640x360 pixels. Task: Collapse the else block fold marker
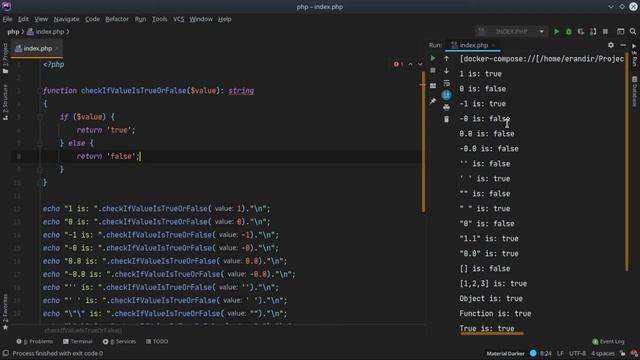click(x=40, y=143)
